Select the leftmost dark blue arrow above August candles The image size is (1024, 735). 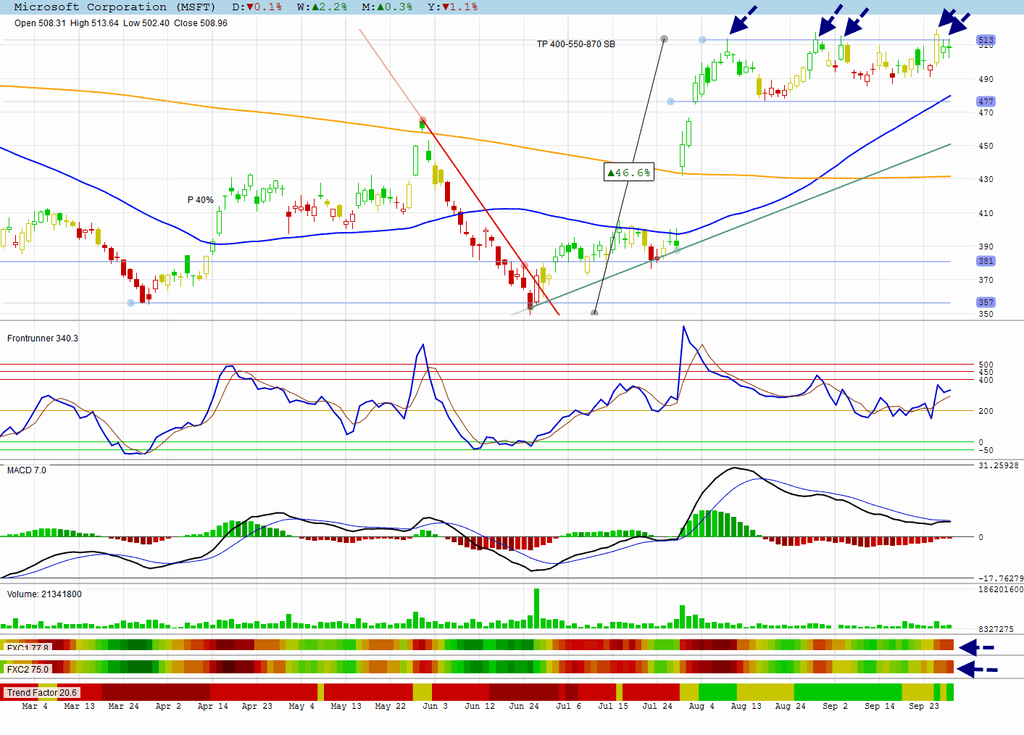pos(743,20)
